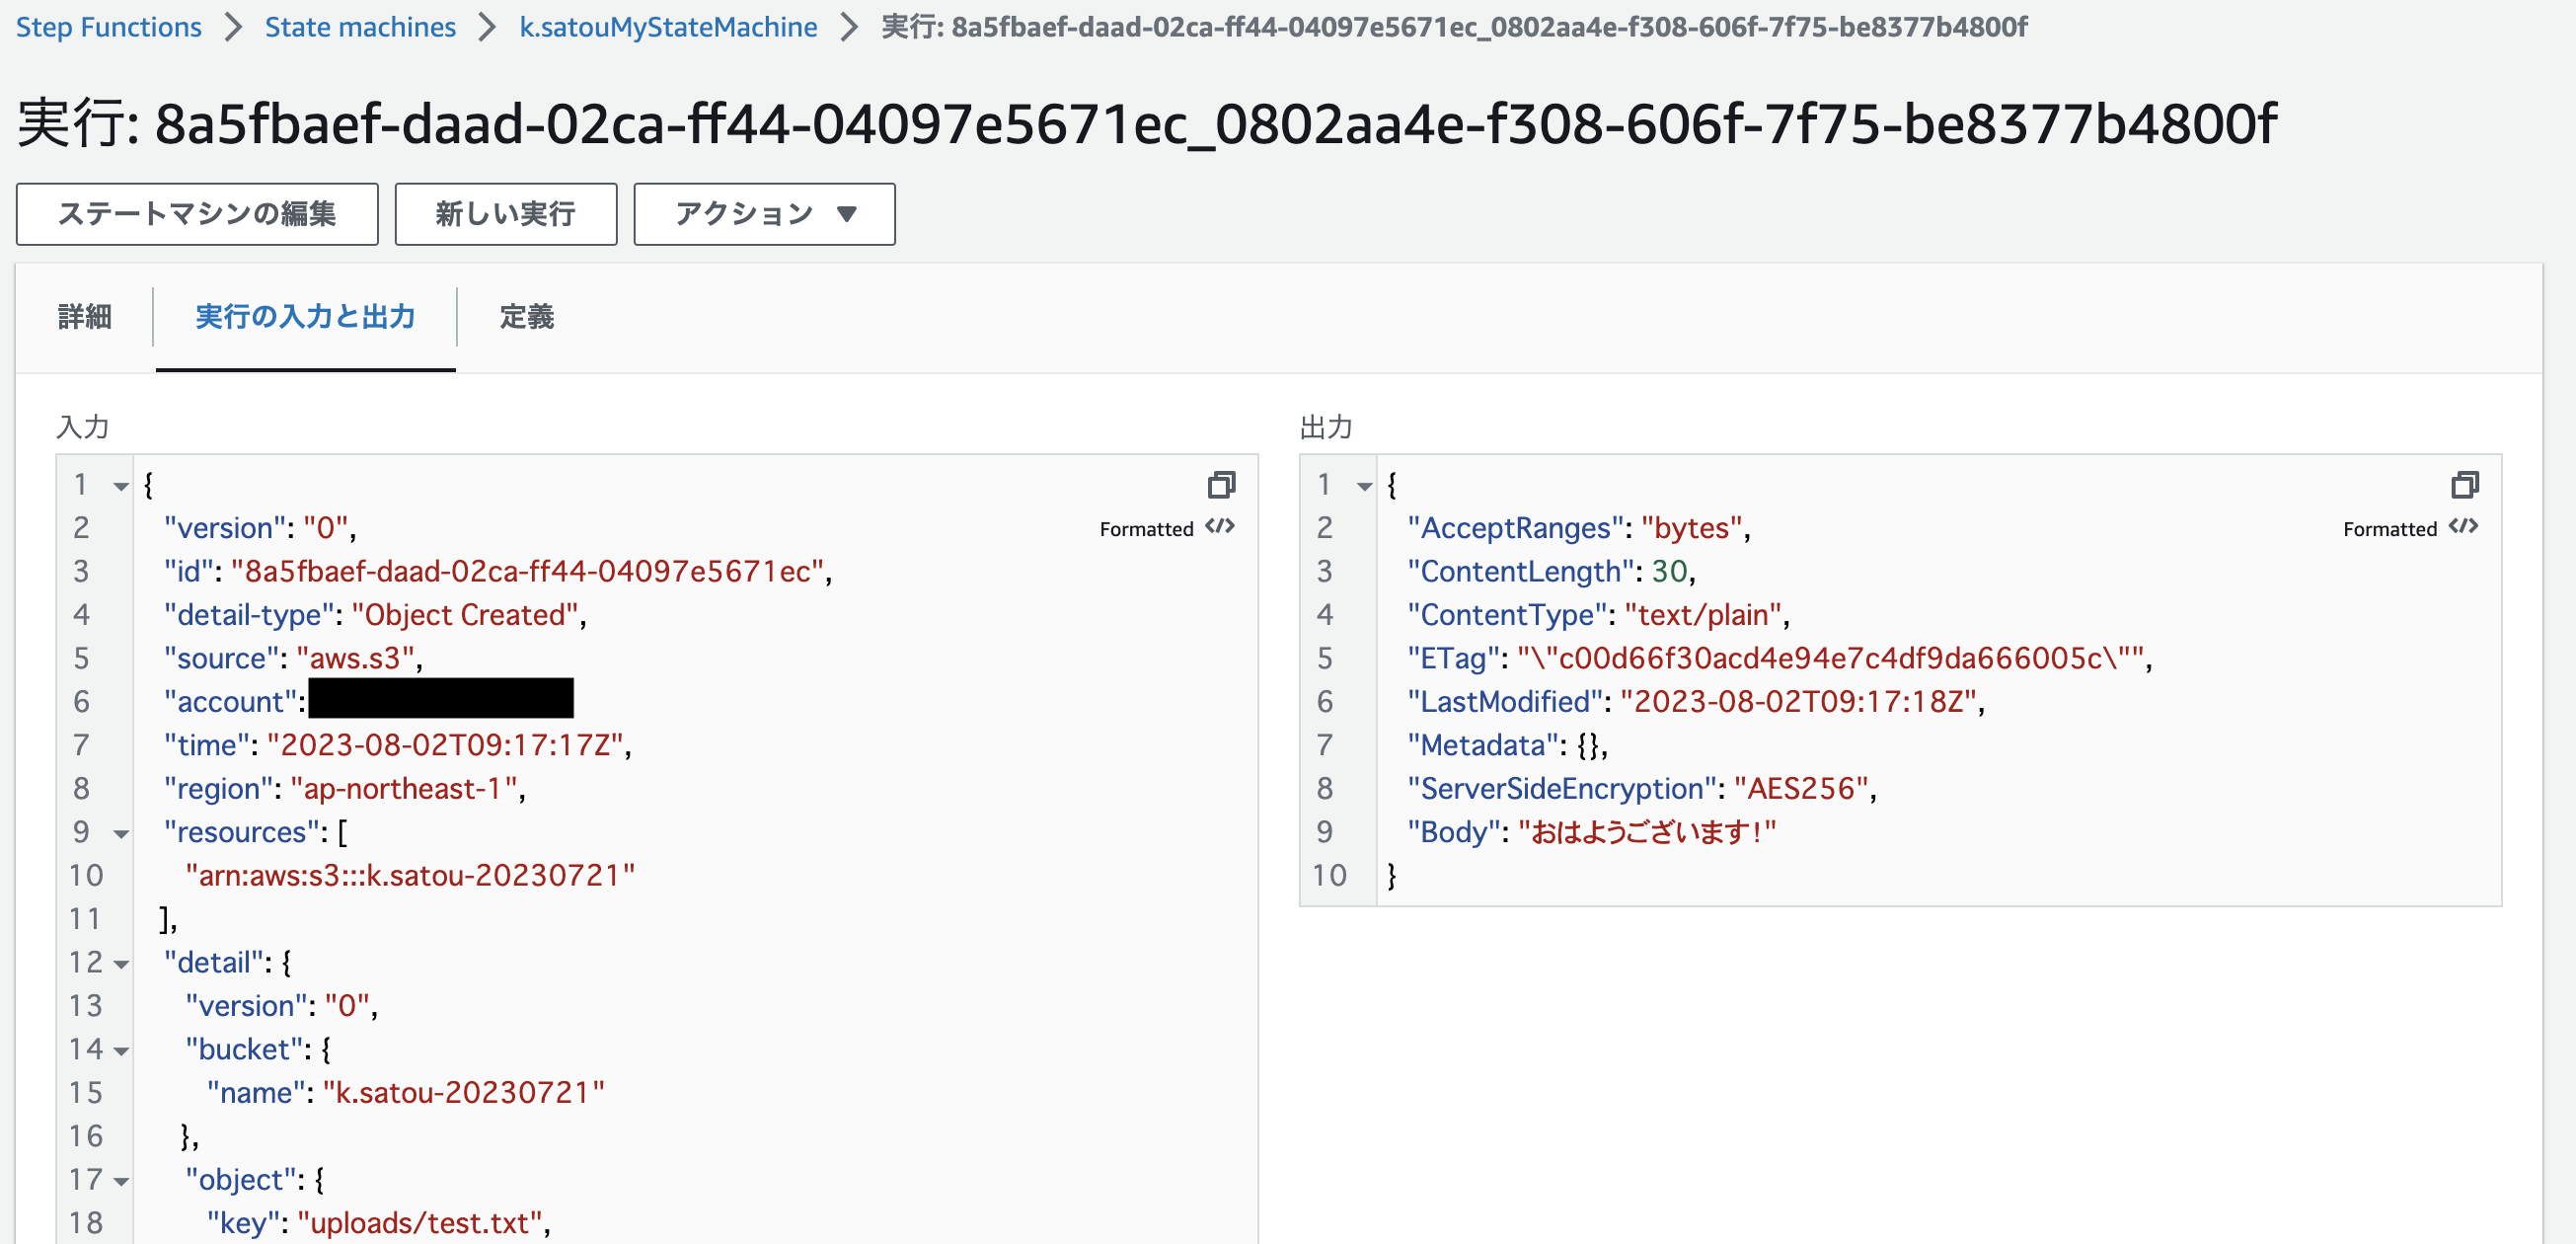Copy output JSON using copy icon
This screenshot has width=2576, height=1244.
click(x=2465, y=486)
